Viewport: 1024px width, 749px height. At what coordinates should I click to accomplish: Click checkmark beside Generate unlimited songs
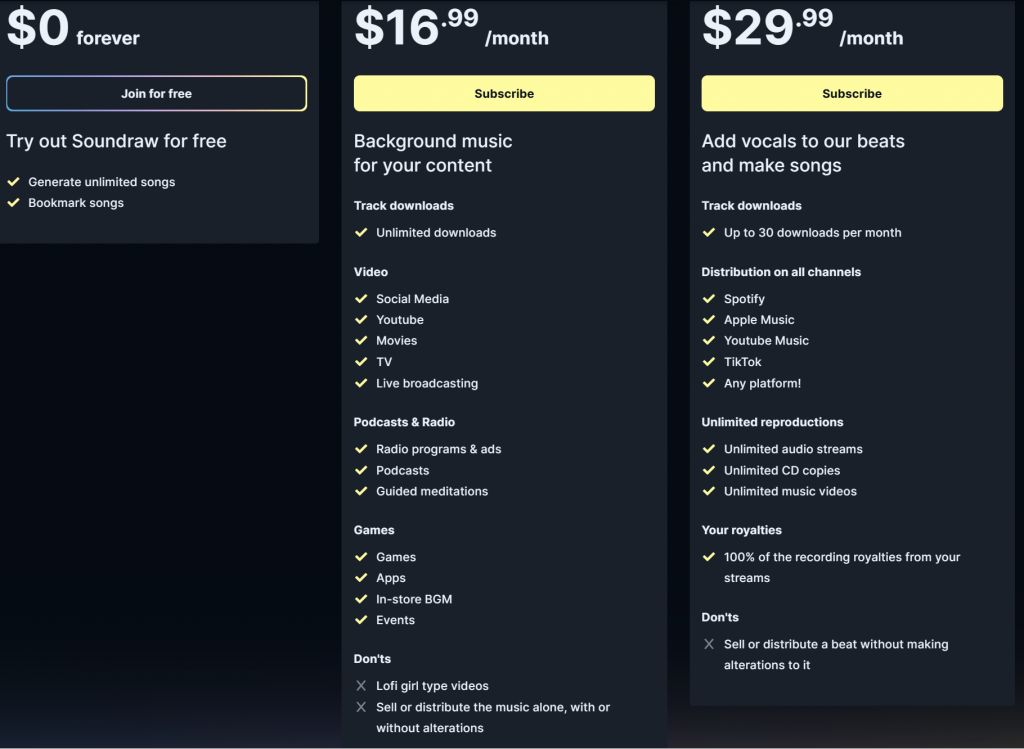(x=14, y=182)
